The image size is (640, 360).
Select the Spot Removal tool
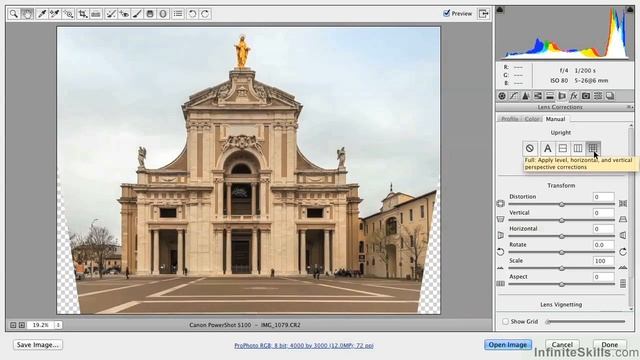point(111,14)
